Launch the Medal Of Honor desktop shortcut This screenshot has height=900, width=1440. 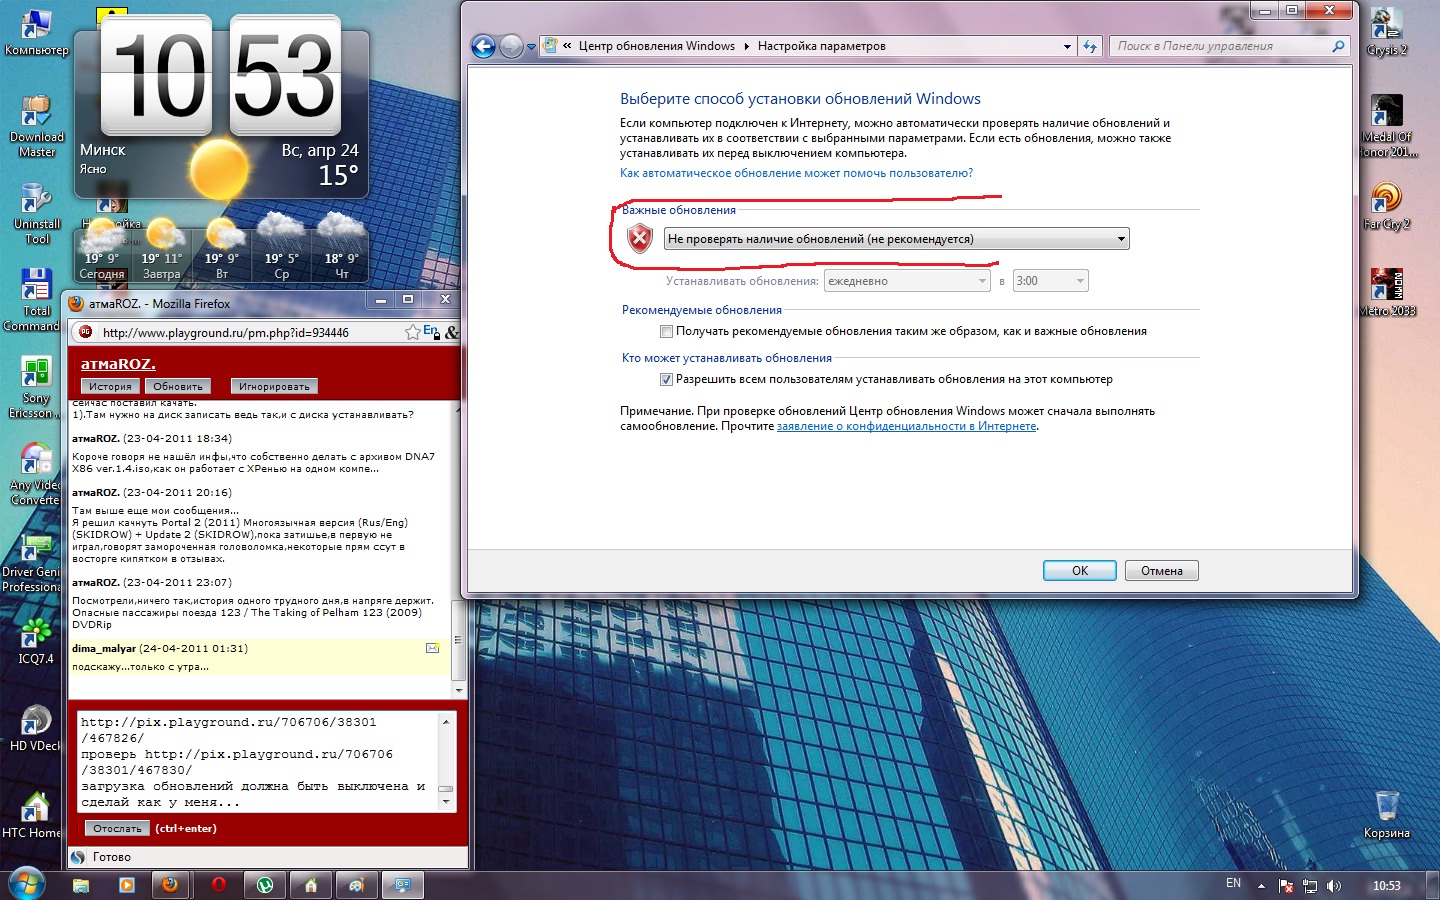point(1388,126)
